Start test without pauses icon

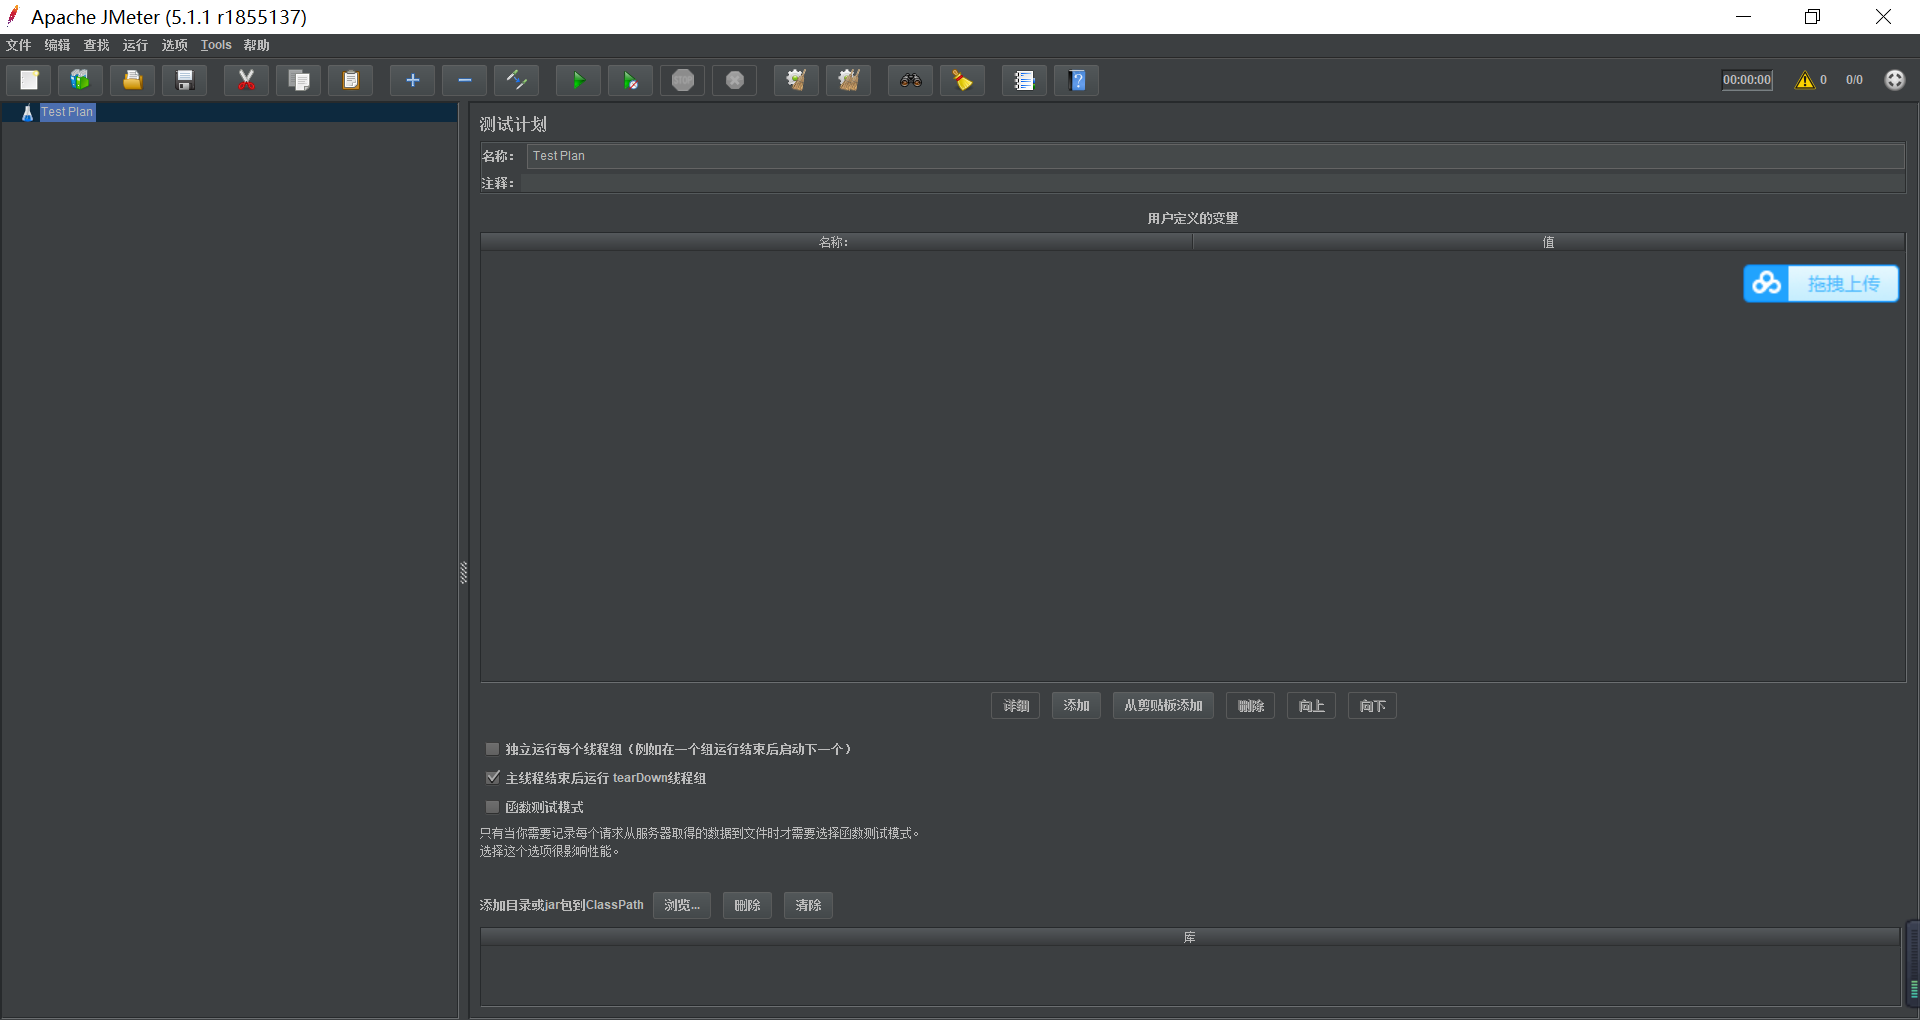coord(630,80)
